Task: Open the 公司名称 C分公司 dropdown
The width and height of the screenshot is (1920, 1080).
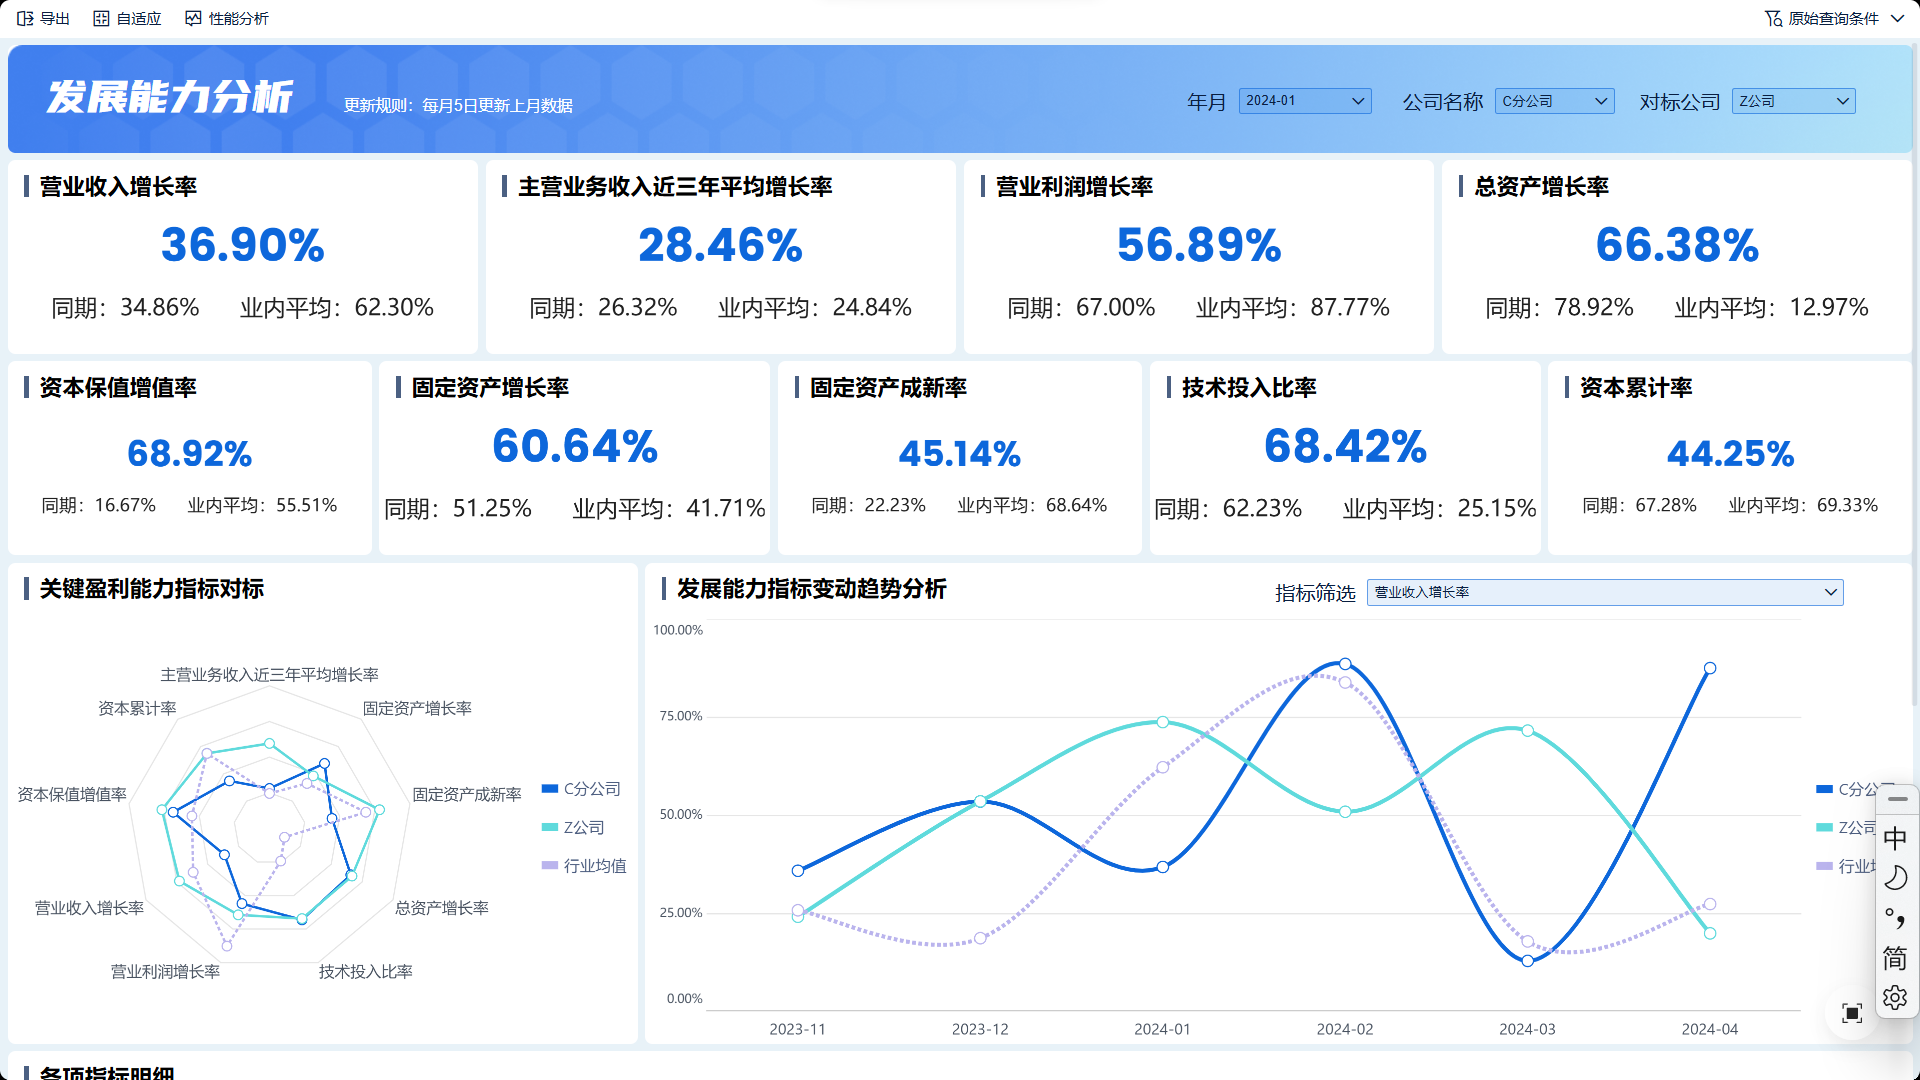Action: 1554,101
